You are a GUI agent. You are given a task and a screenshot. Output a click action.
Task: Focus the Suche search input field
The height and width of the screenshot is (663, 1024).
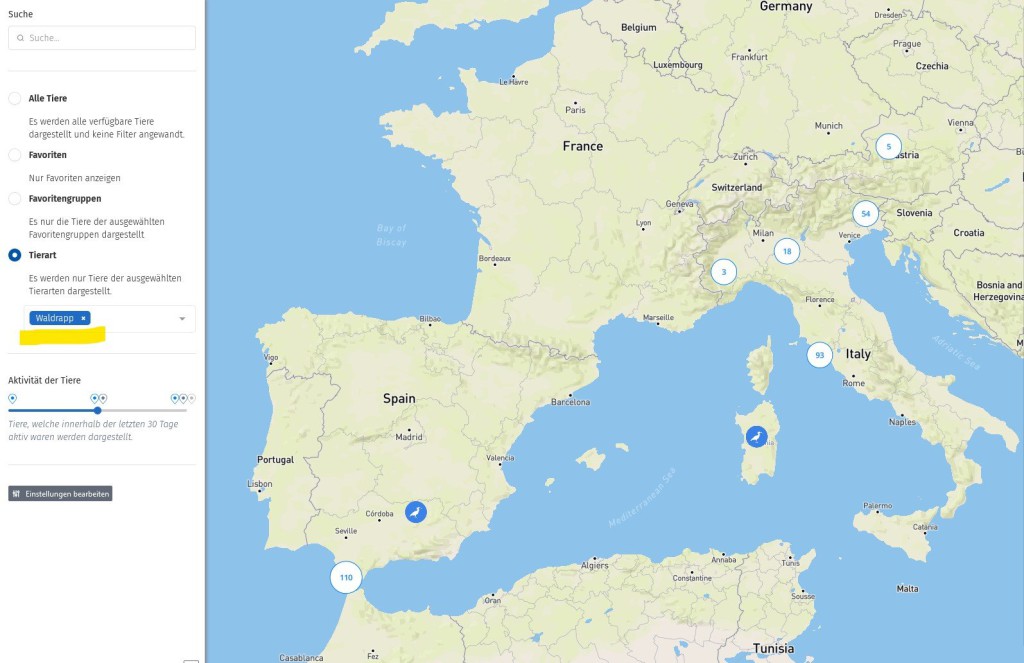pos(102,38)
